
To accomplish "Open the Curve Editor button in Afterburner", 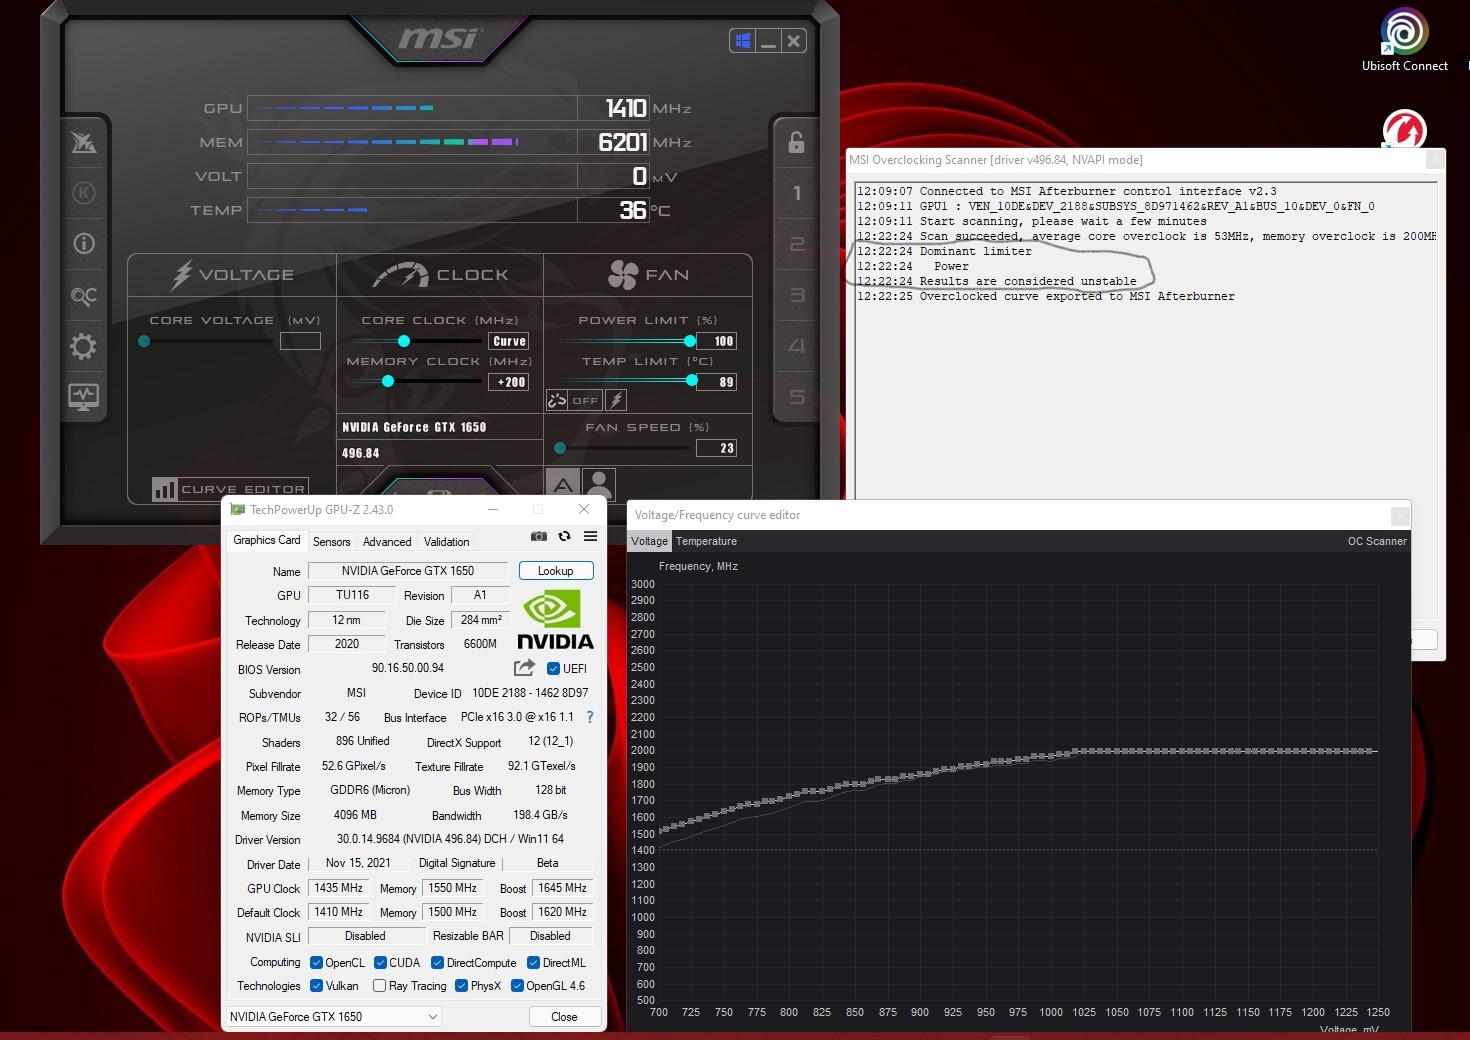I will pos(229,489).
